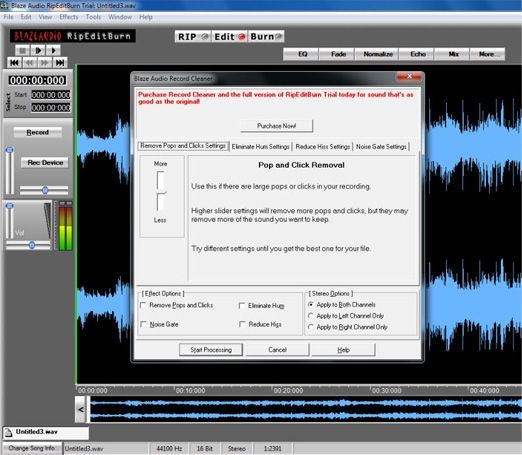Click the Stop playback button

coord(22,51)
